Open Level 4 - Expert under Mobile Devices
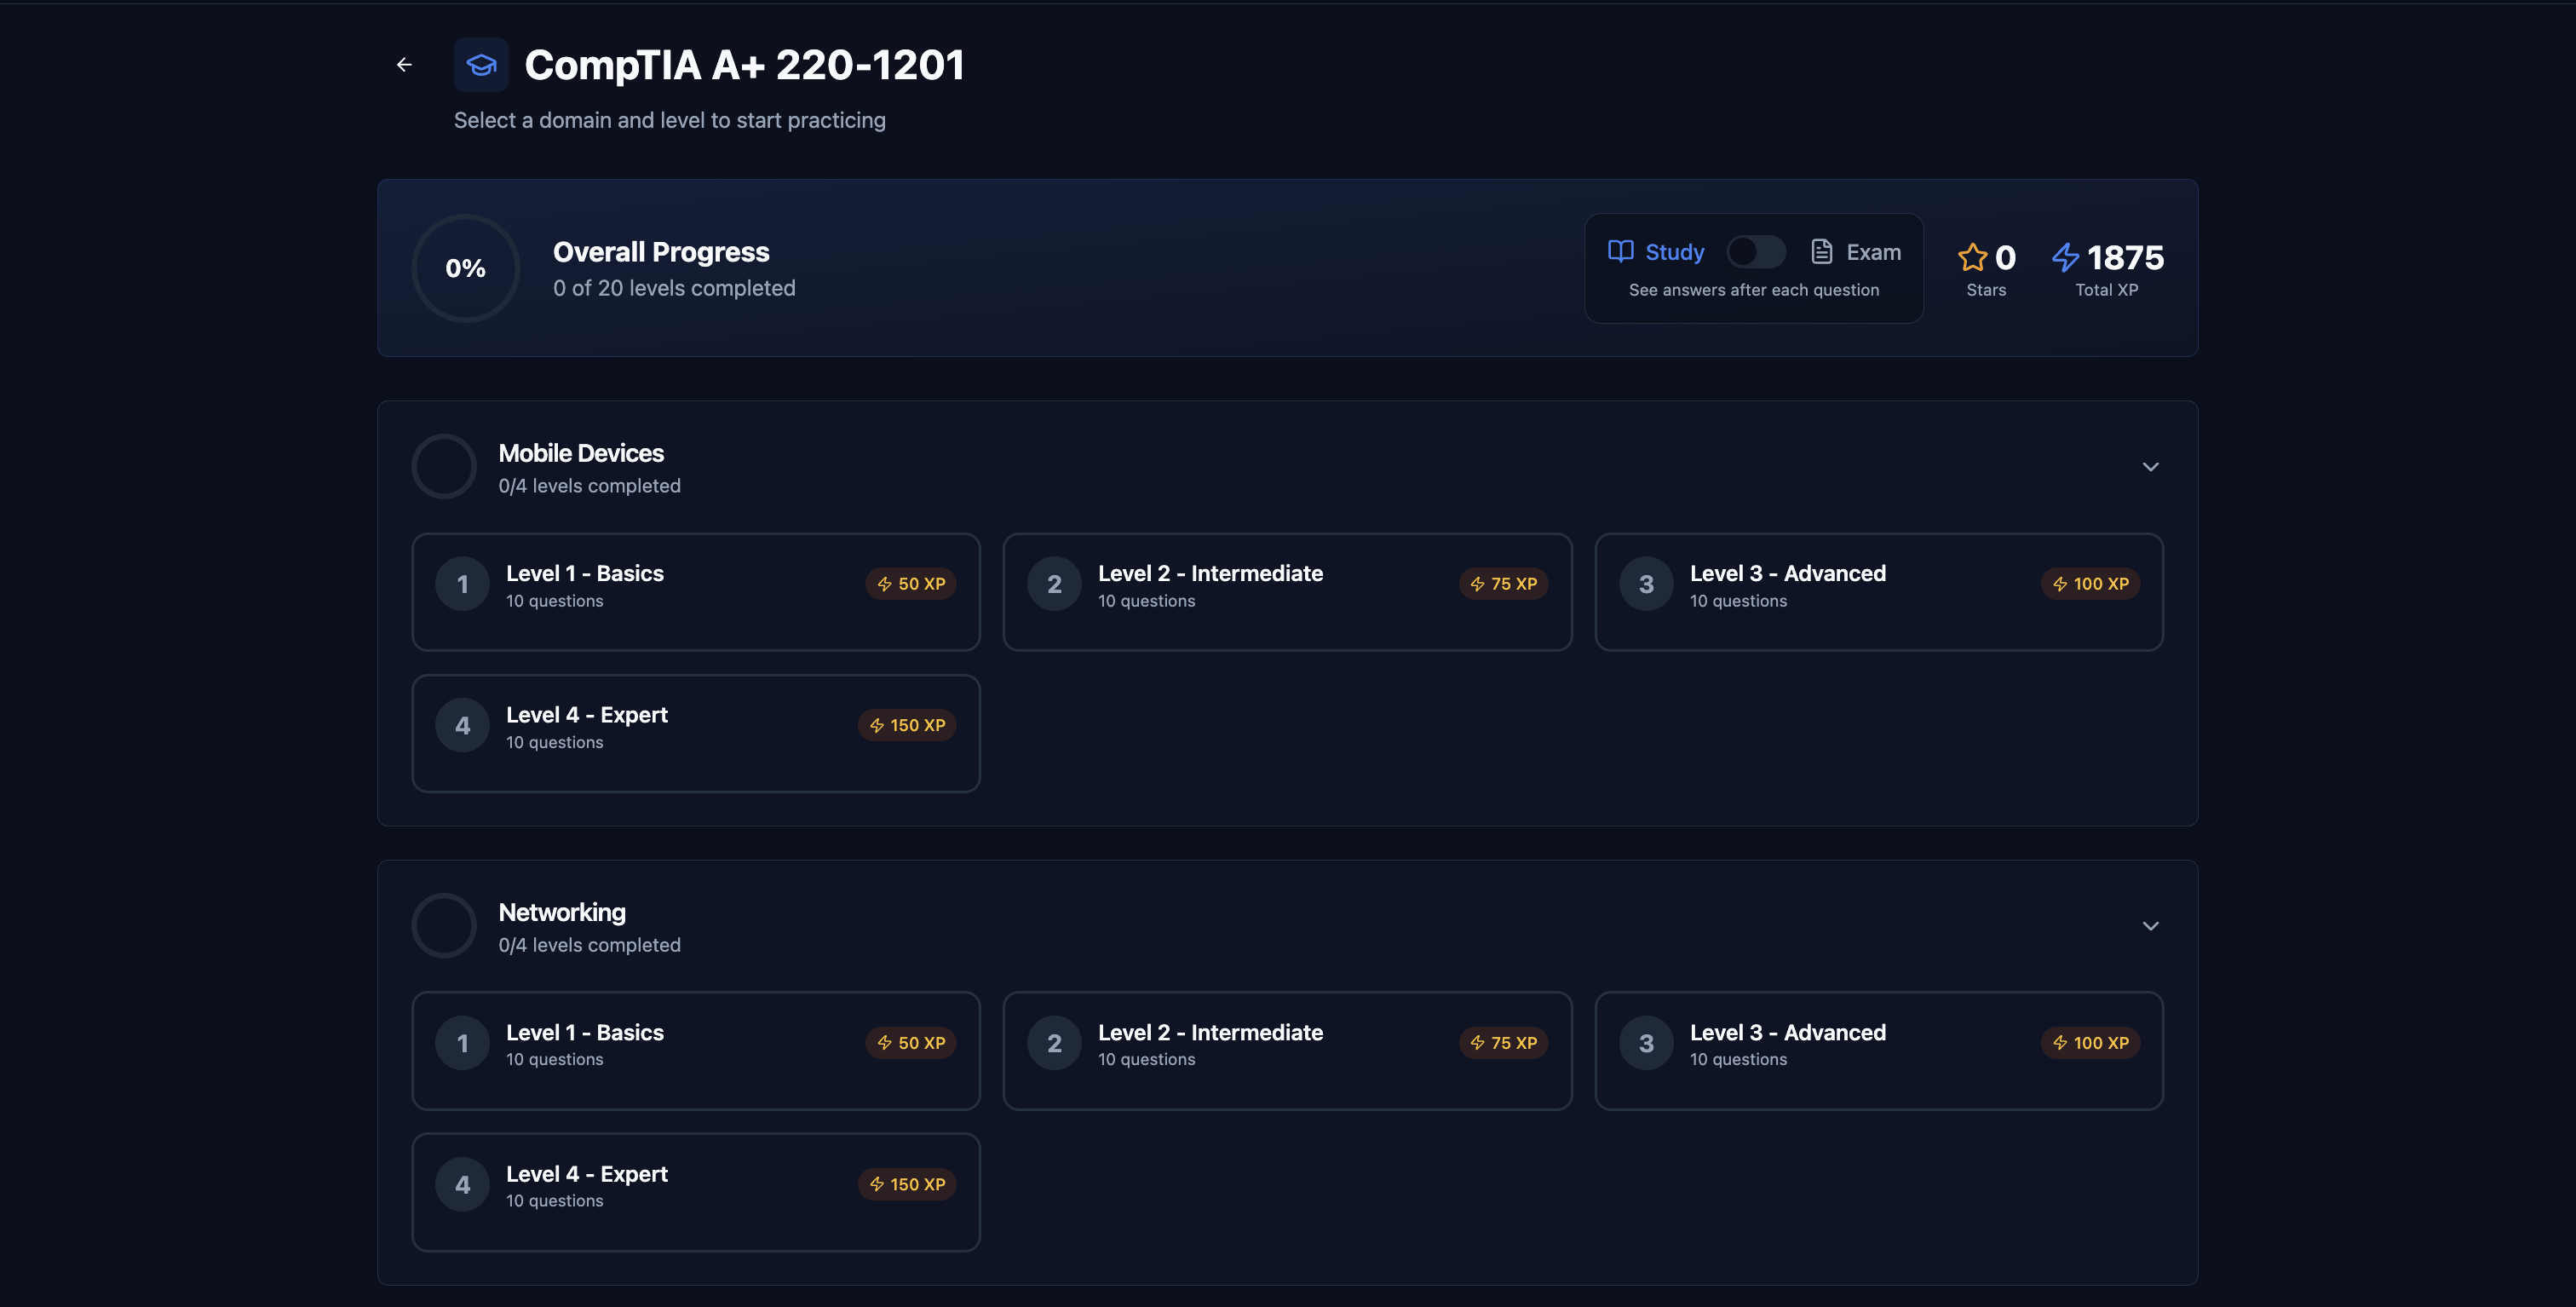 pyautogui.click(x=696, y=733)
